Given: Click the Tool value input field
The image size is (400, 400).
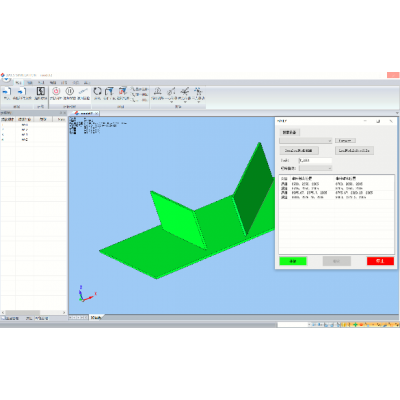Looking at the screenshot, I should [x=315, y=160].
